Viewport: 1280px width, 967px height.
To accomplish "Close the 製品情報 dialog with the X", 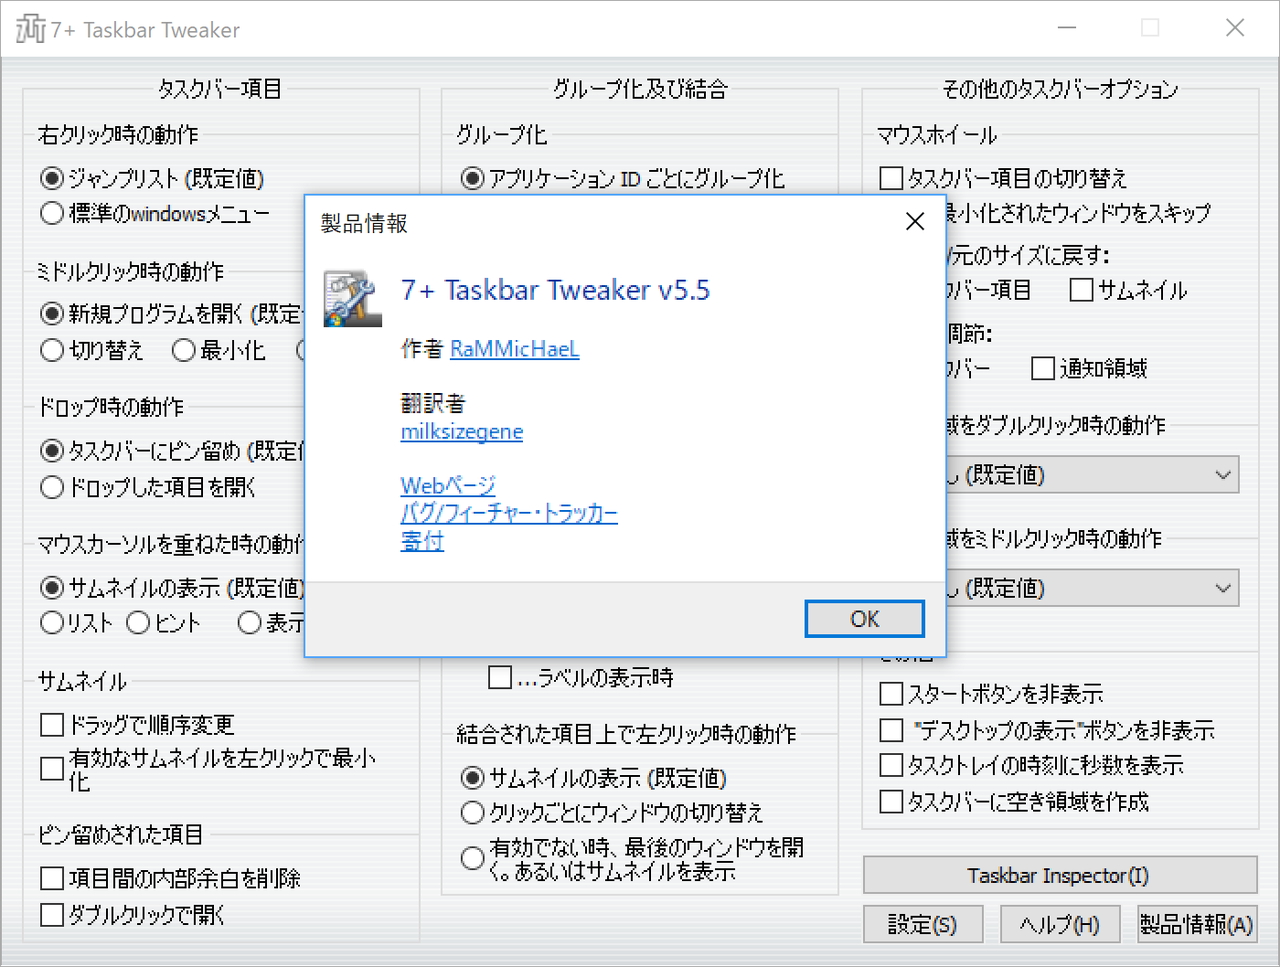I will pos(914,221).
